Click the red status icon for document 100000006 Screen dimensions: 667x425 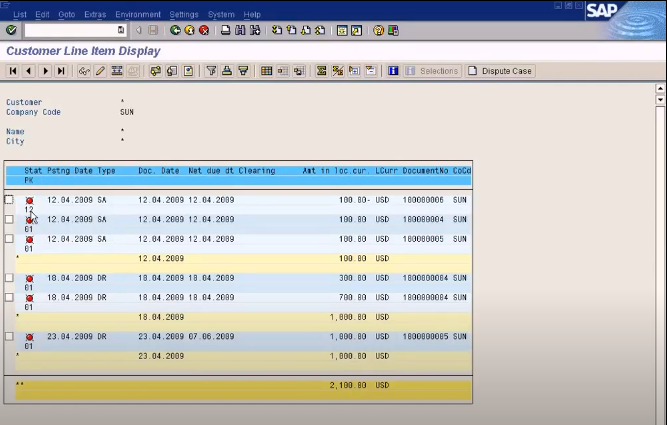point(29,200)
